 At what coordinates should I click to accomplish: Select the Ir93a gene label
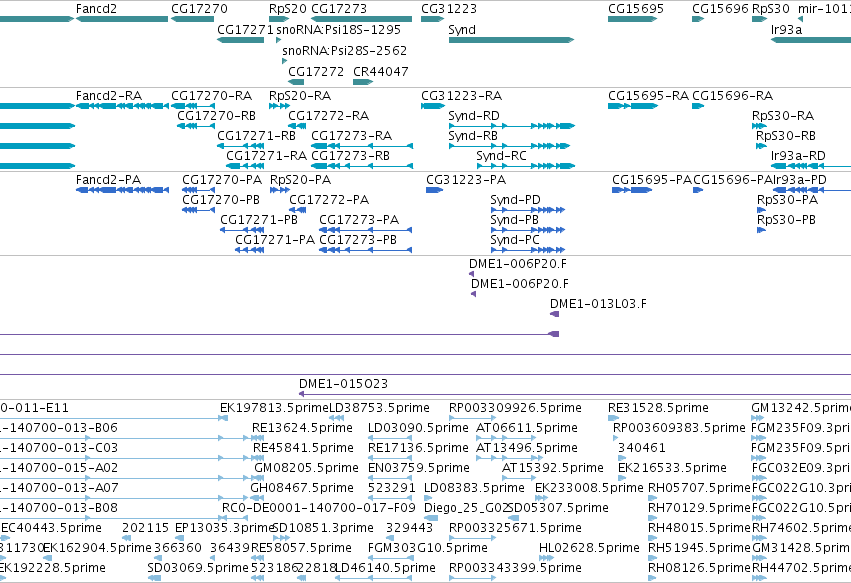(786, 29)
